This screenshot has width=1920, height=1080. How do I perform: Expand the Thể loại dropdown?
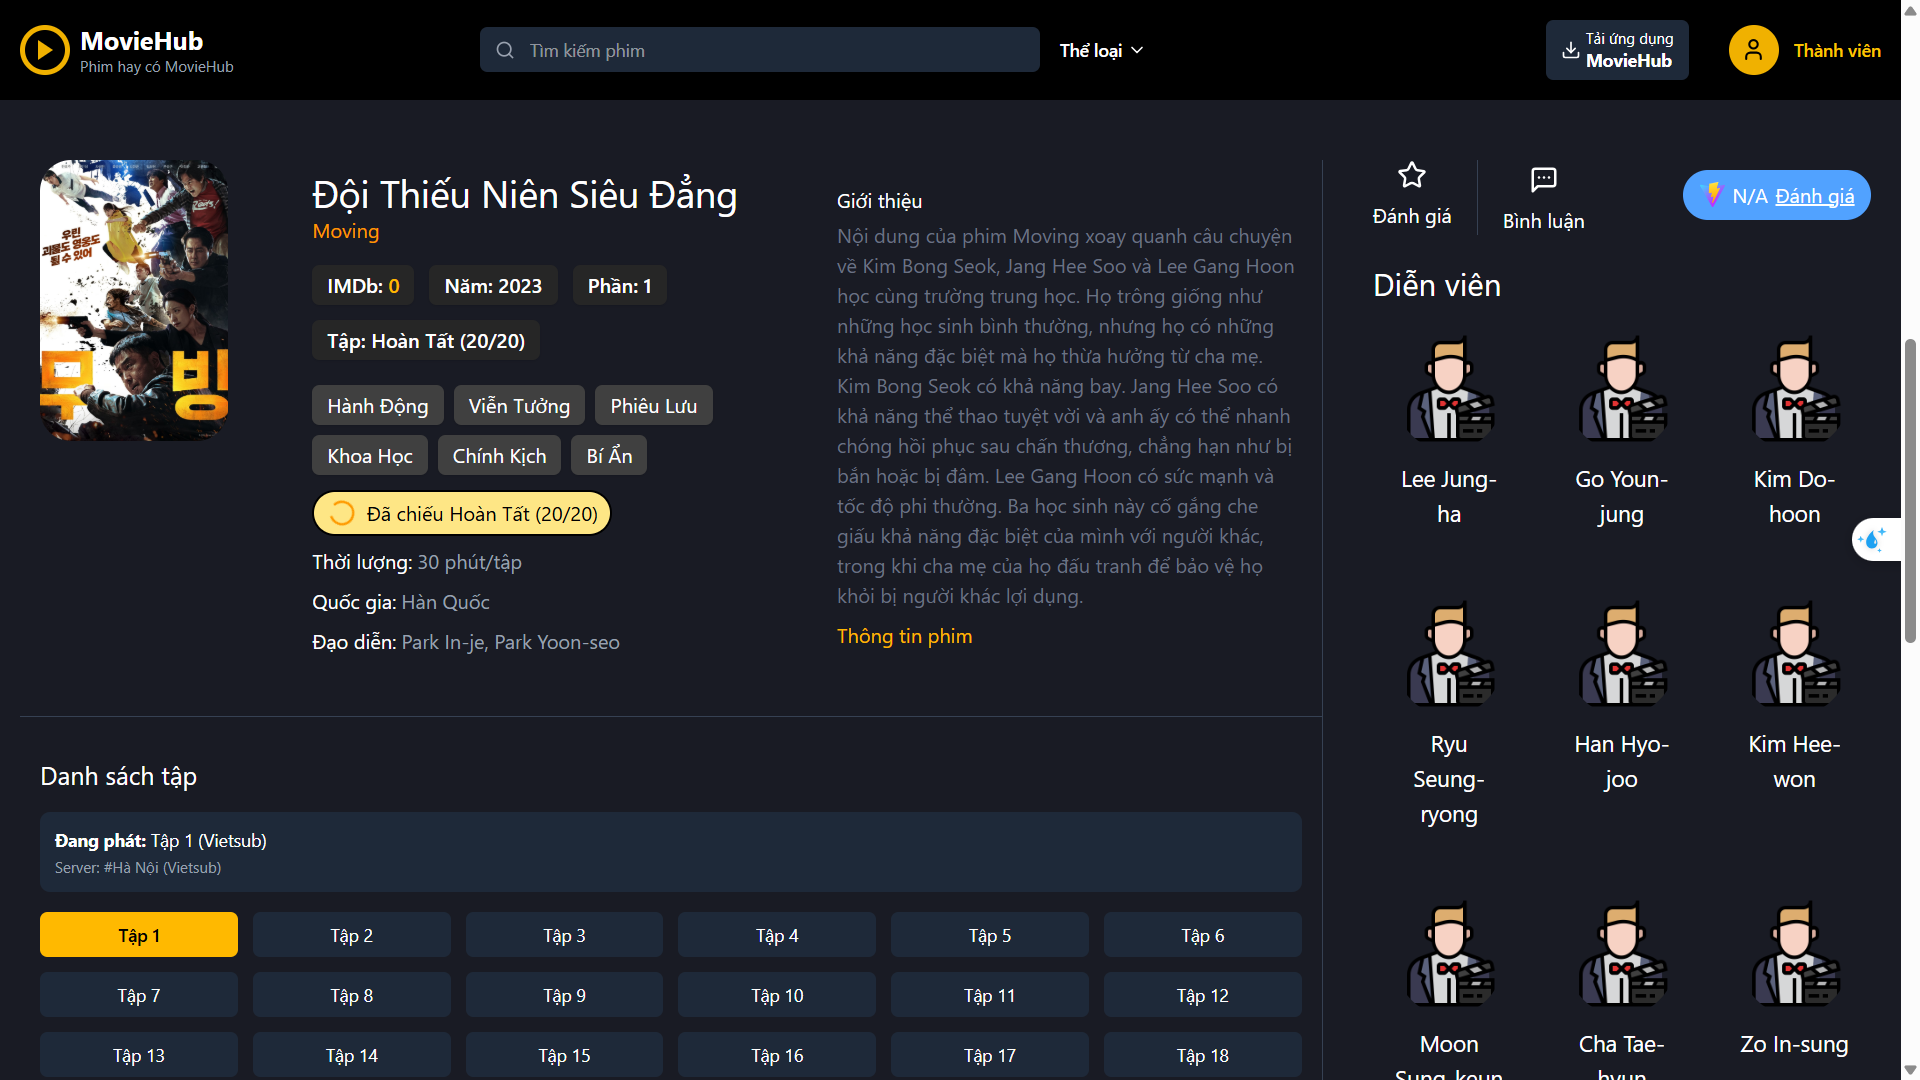coord(1101,50)
